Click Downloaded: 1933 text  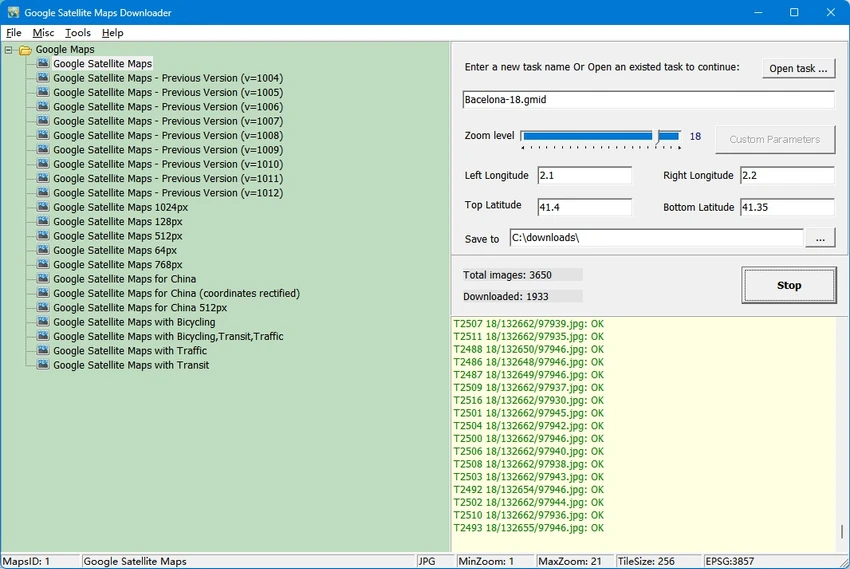pos(506,296)
